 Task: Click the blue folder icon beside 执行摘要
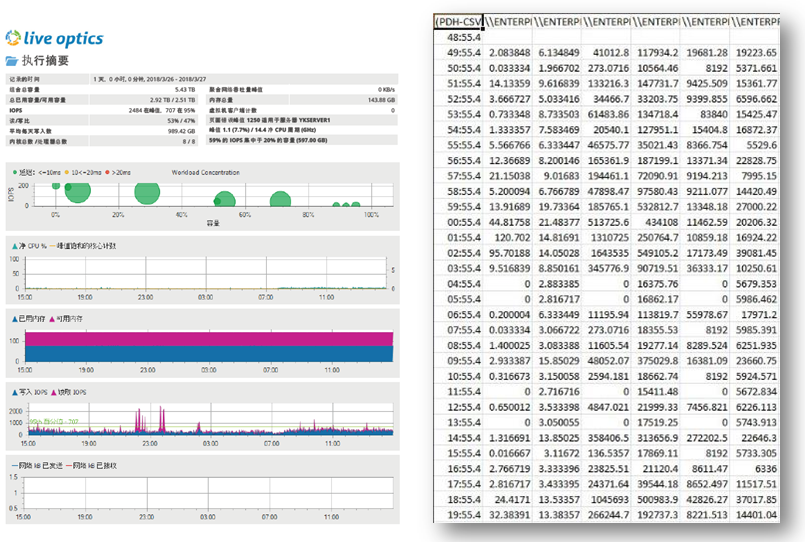(11, 61)
